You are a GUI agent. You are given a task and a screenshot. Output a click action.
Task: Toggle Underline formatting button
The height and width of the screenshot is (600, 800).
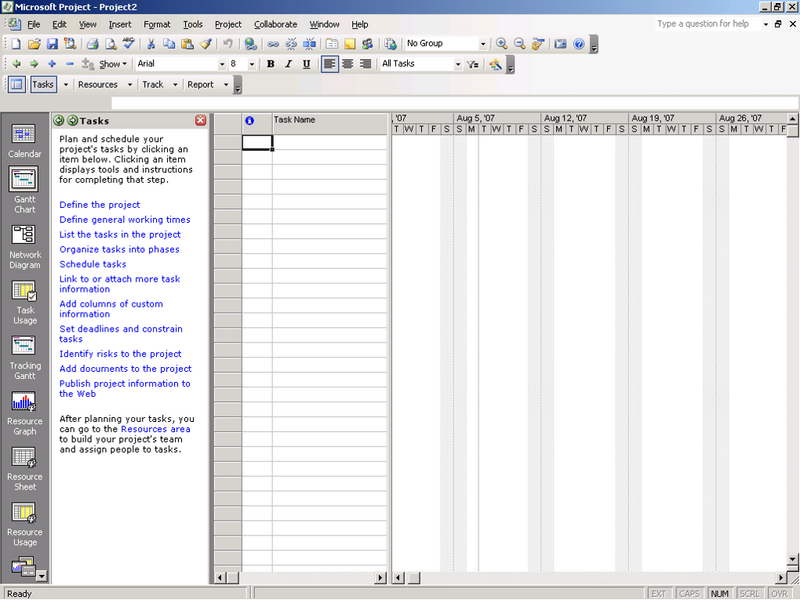coord(306,64)
